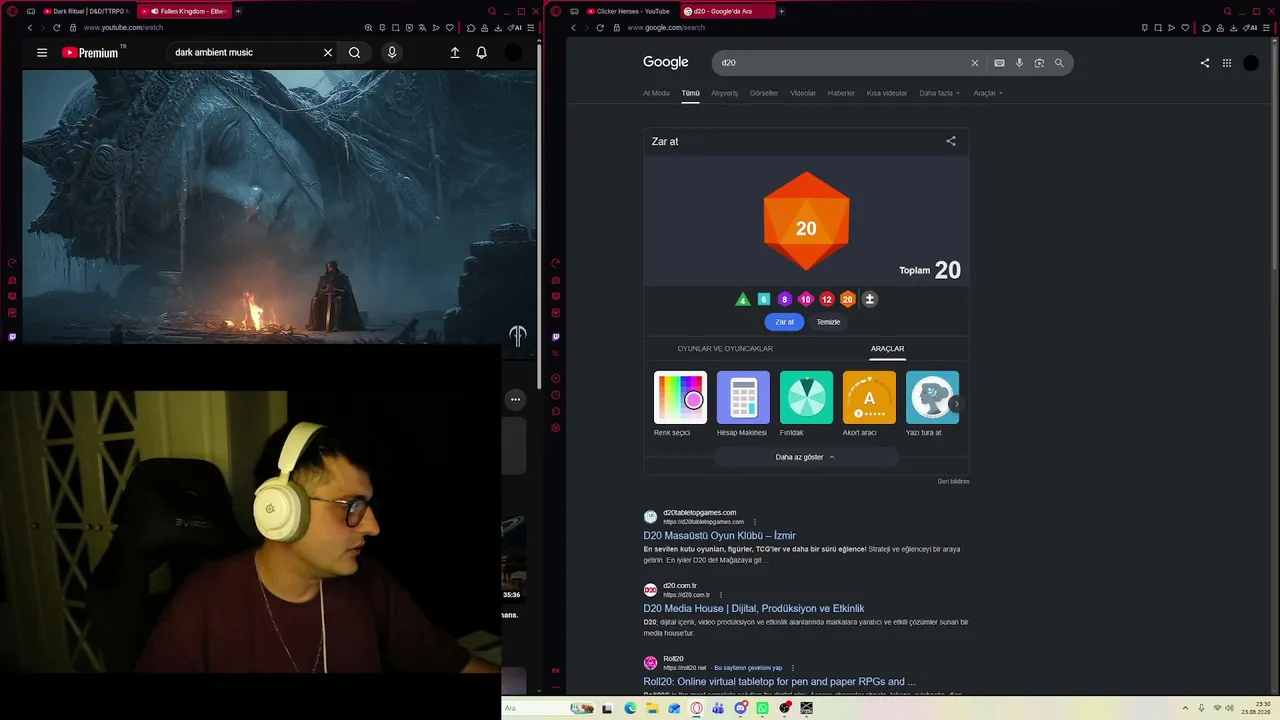Click the 'Temizle' clear button

coord(828,322)
